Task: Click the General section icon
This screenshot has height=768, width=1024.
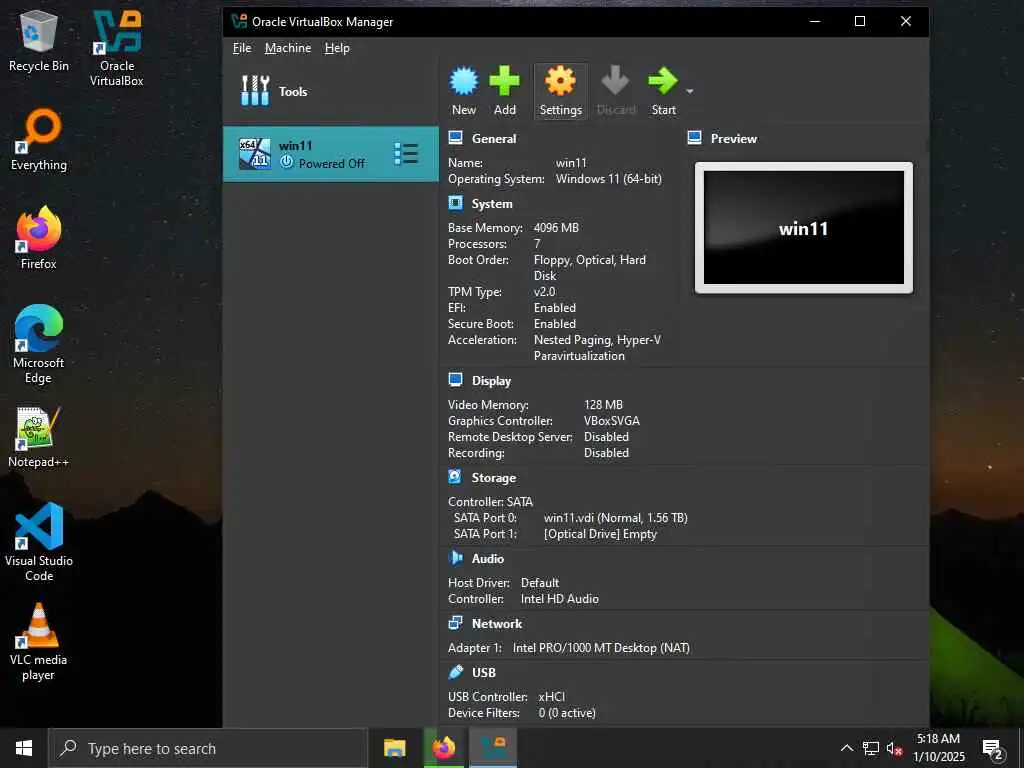Action: tap(455, 138)
